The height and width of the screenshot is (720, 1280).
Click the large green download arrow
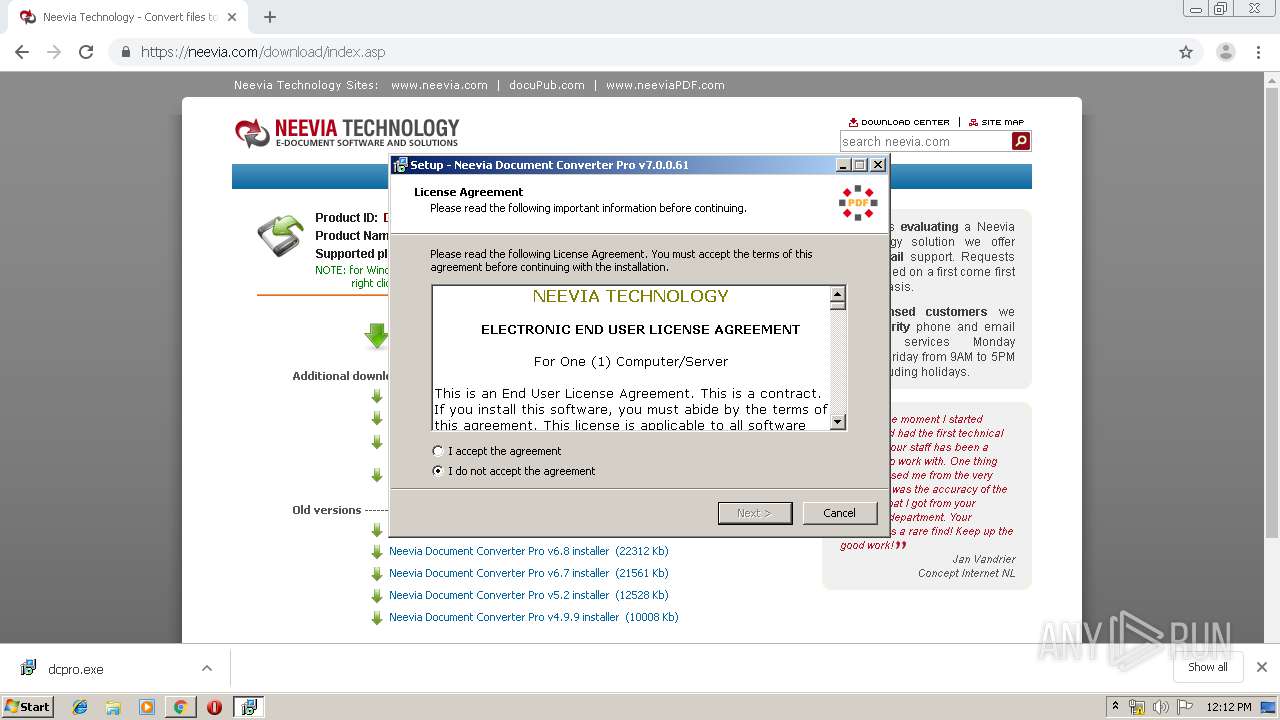tap(377, 336)
